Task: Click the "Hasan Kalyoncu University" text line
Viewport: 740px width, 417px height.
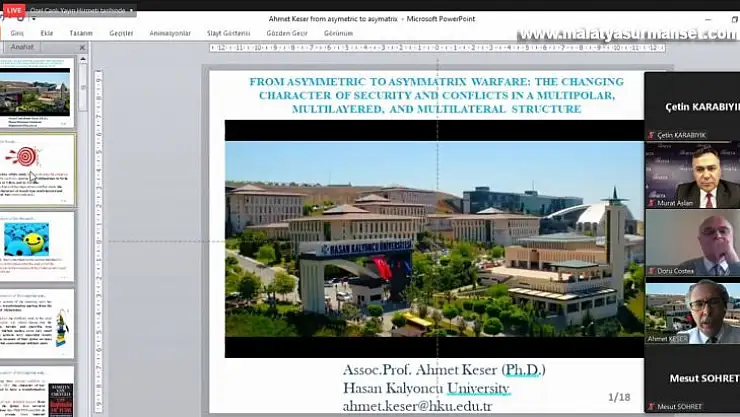Action: [x=426, y=388]
